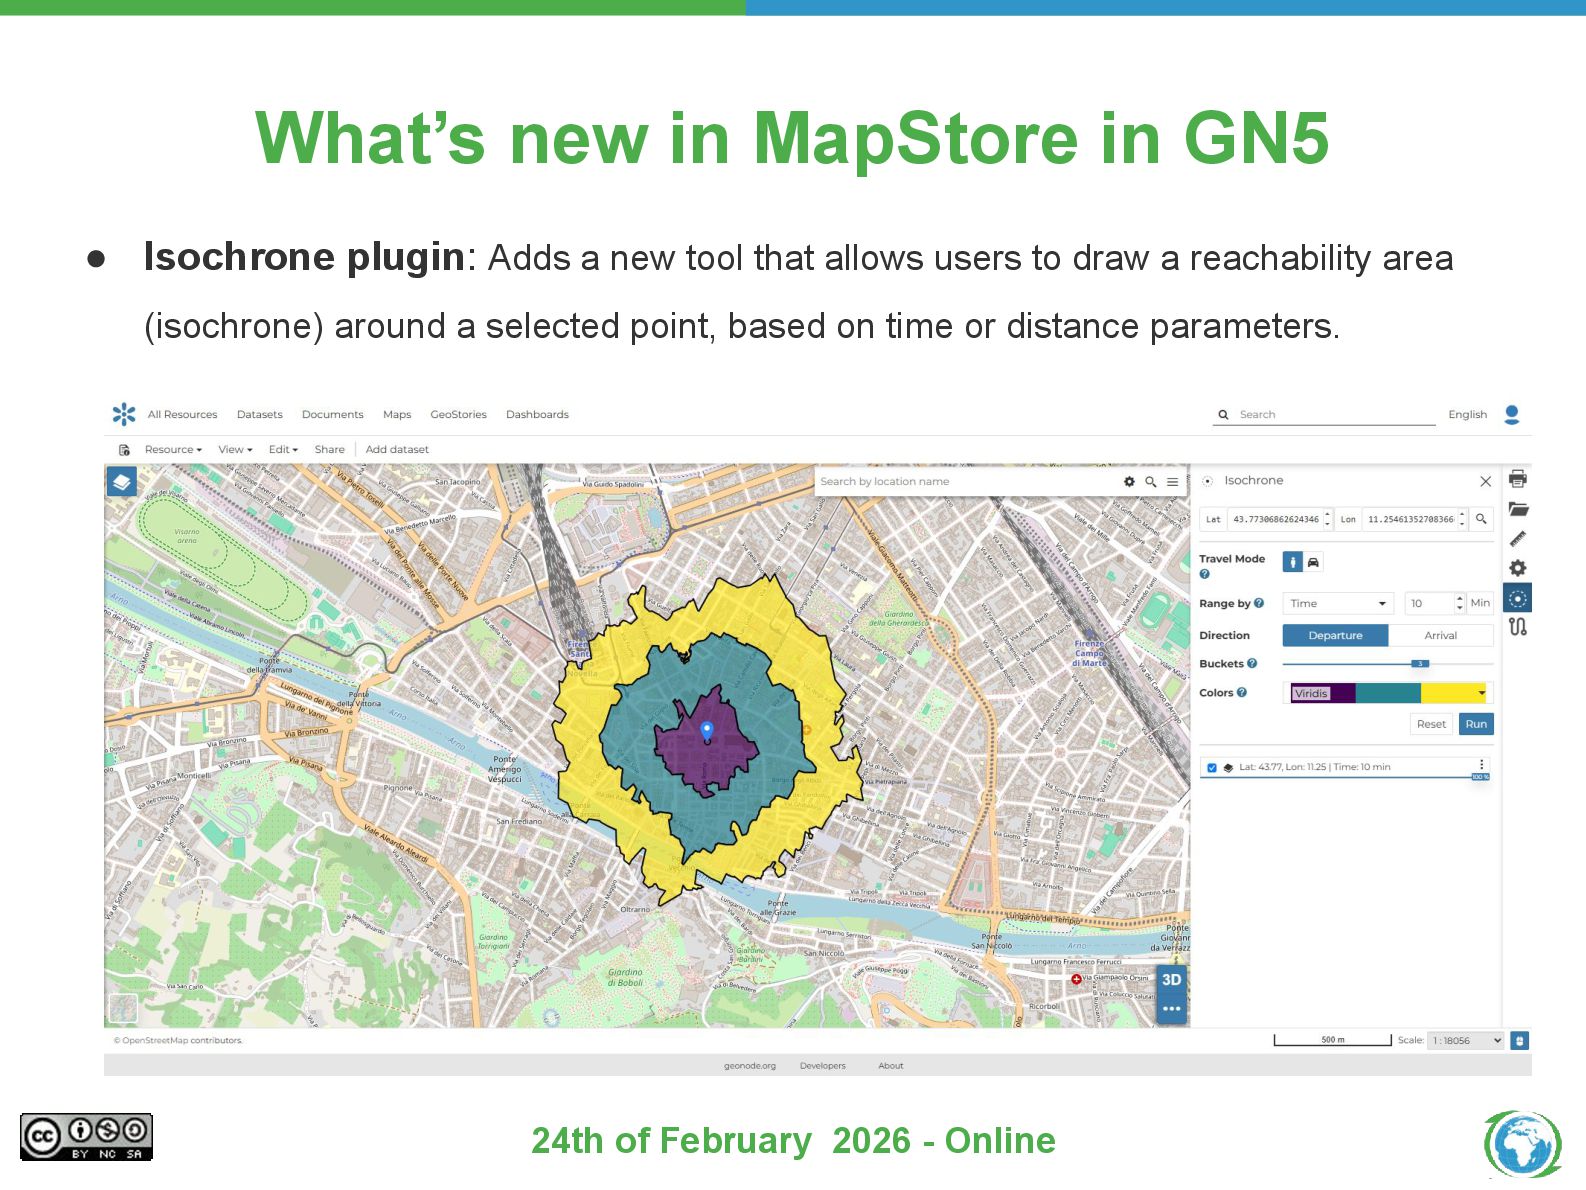Click the Reset button
Viewport: 1586px width, 1190px height.
1431,724
